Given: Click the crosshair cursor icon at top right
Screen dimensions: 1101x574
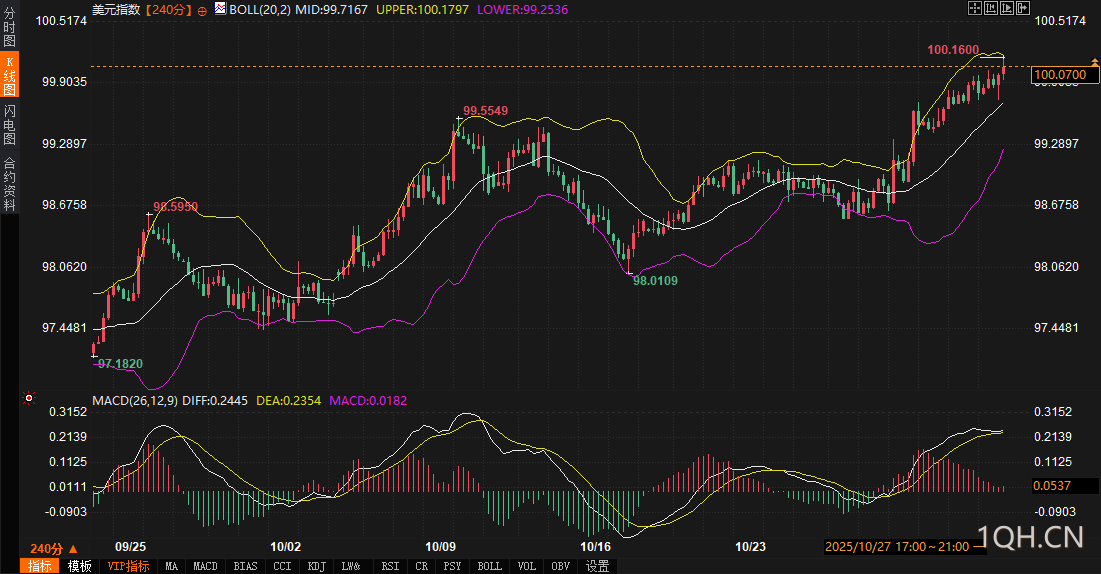Looking at the screenshot, I should 975,8.
